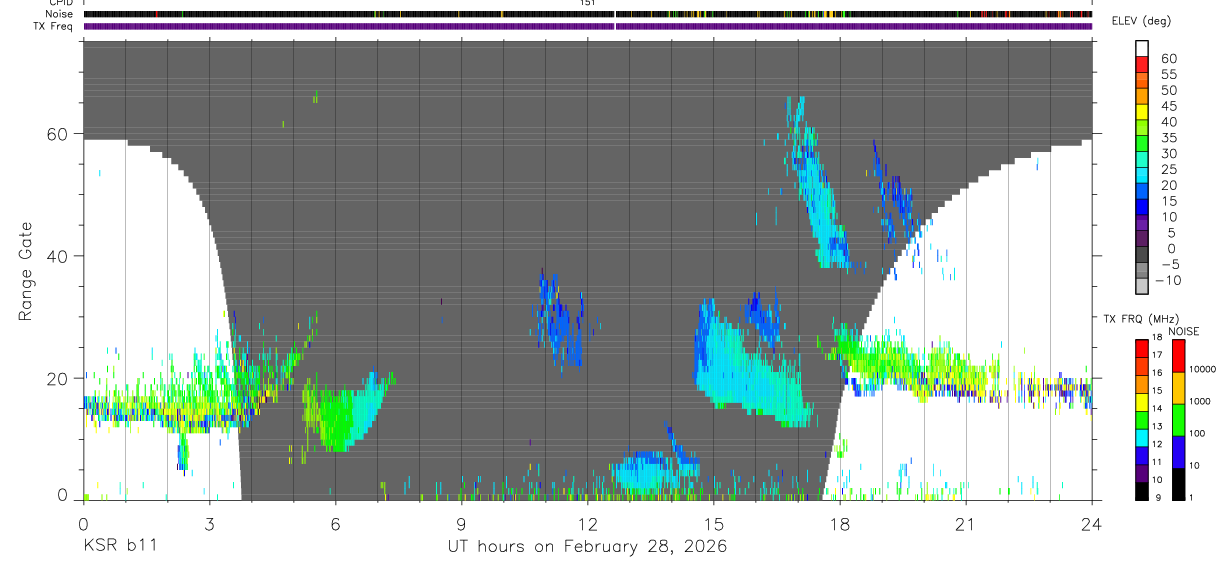Click the "NOISE" legend title

click(1183, 331)
